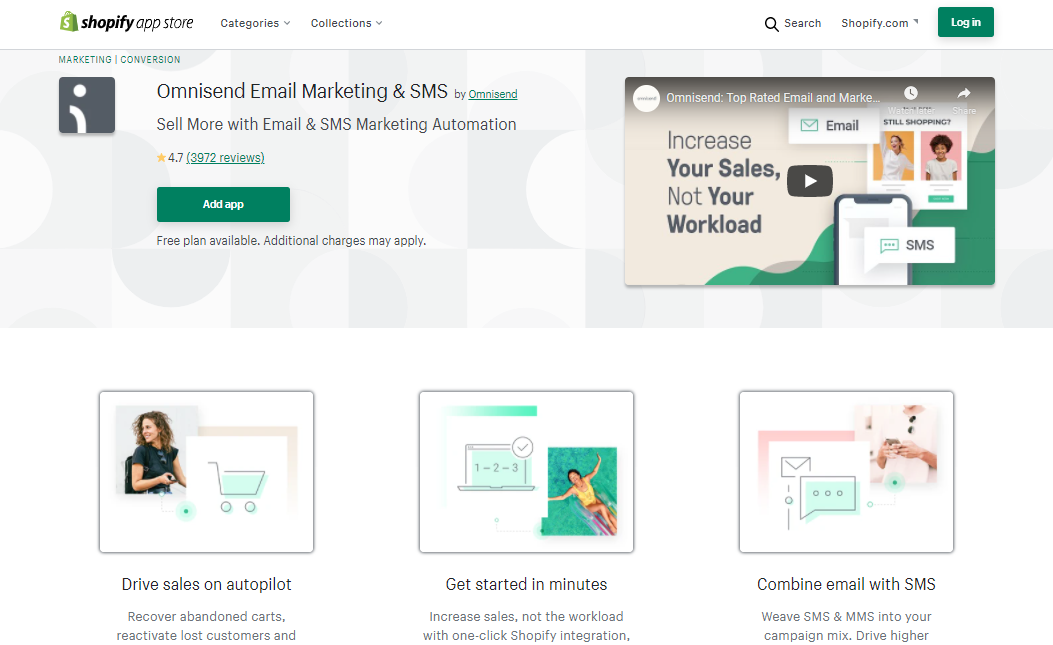Click the Omnisend channel avatar on the video

[647, 98]
